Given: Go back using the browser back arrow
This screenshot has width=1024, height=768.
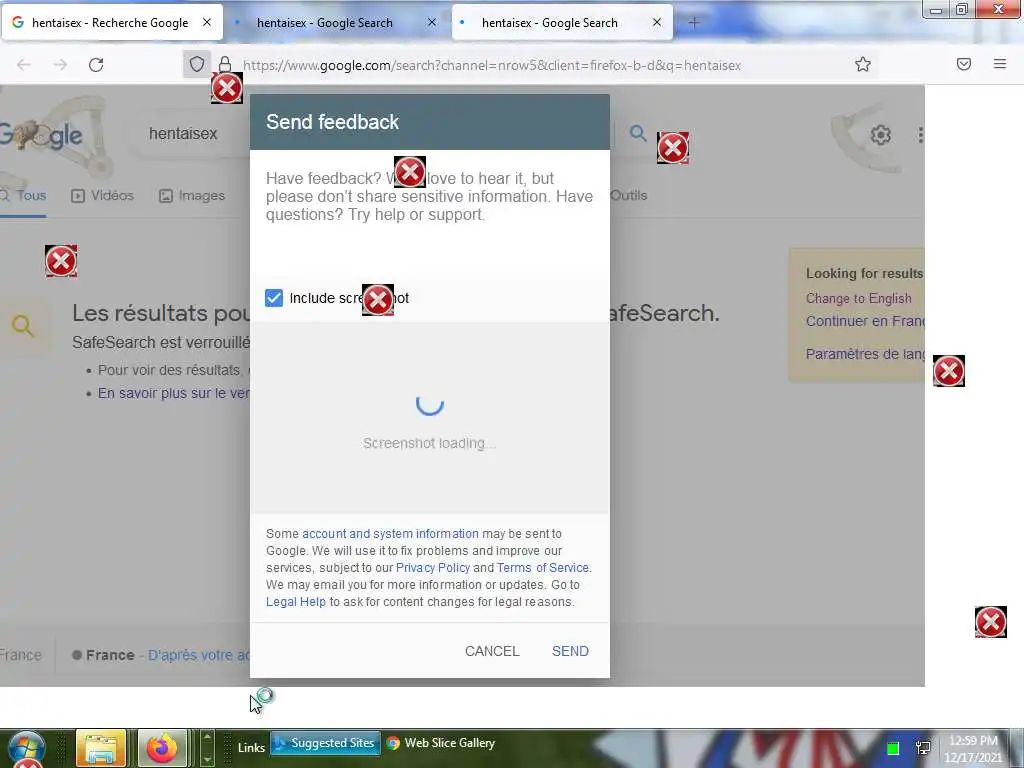Looking at the screenshot, I should 24,65.
